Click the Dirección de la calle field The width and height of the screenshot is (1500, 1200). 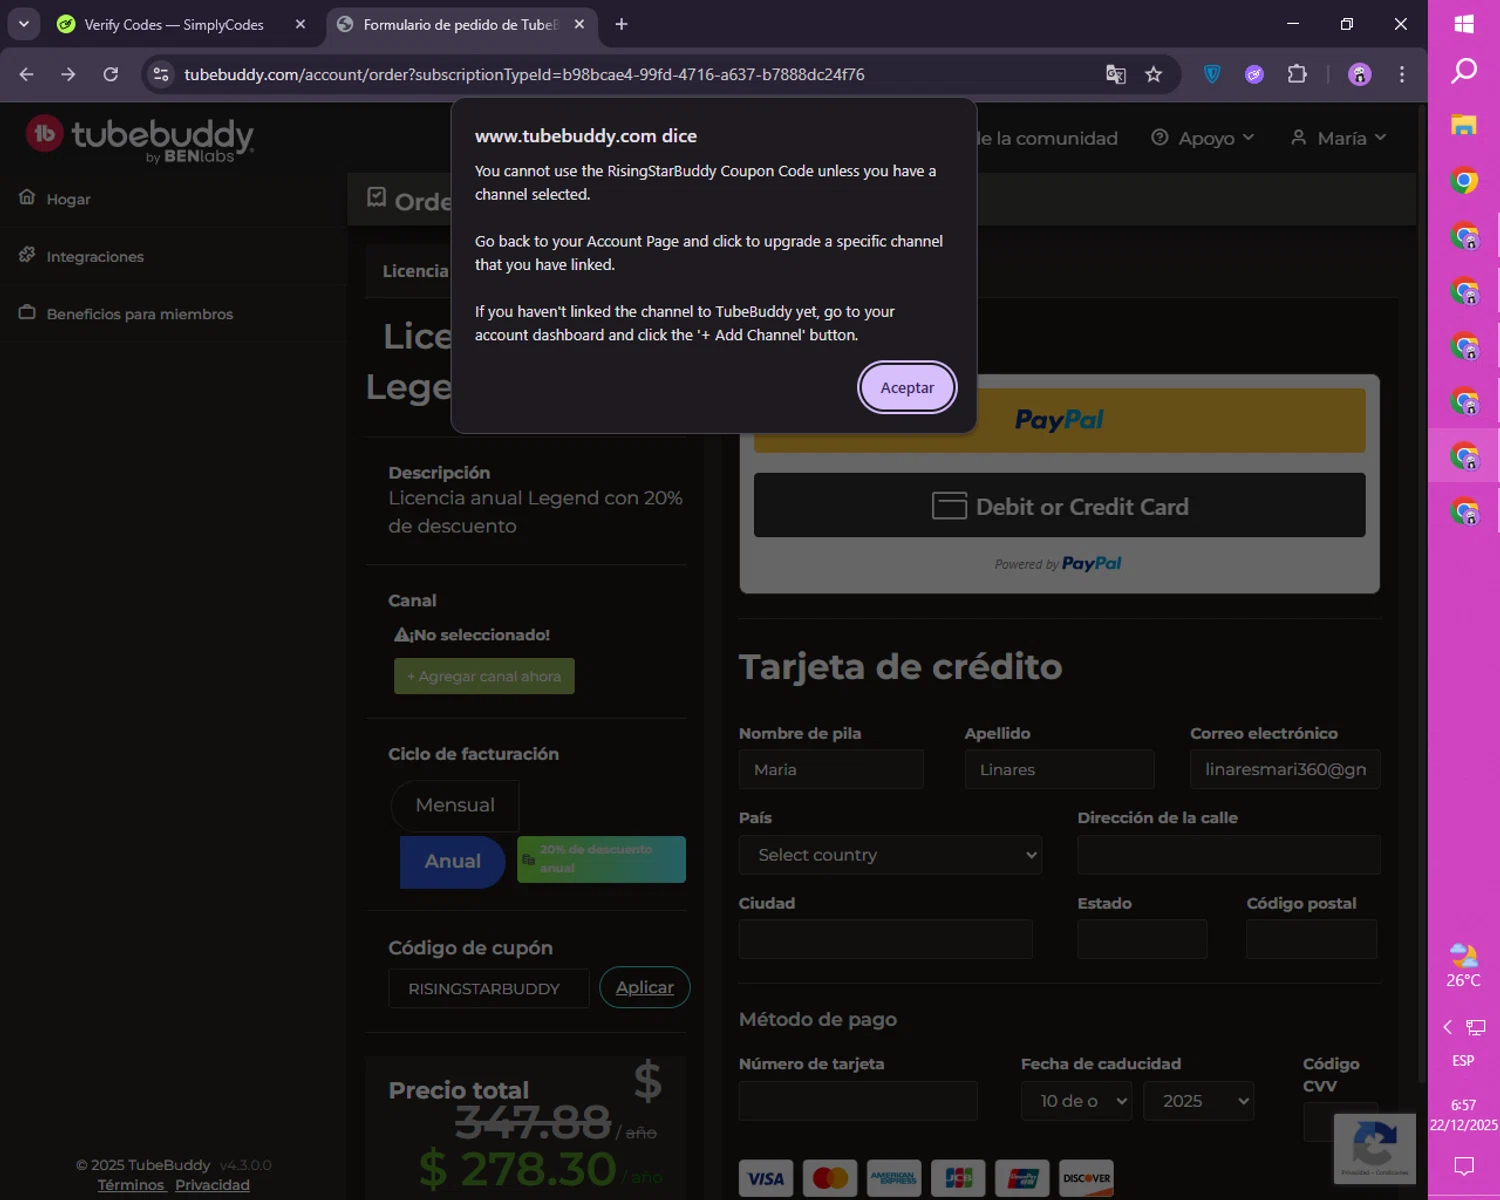1229,855
